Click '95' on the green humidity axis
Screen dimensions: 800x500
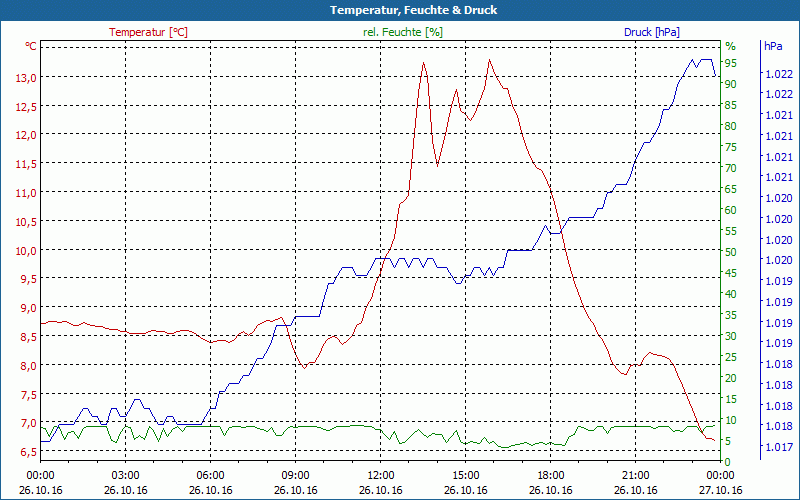tap(731, 63)
